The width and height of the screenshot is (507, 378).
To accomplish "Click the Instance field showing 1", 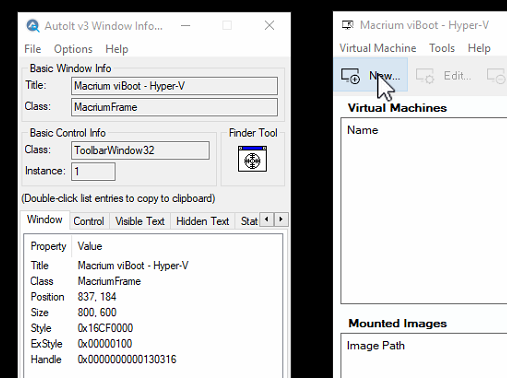I will [93, 171].
